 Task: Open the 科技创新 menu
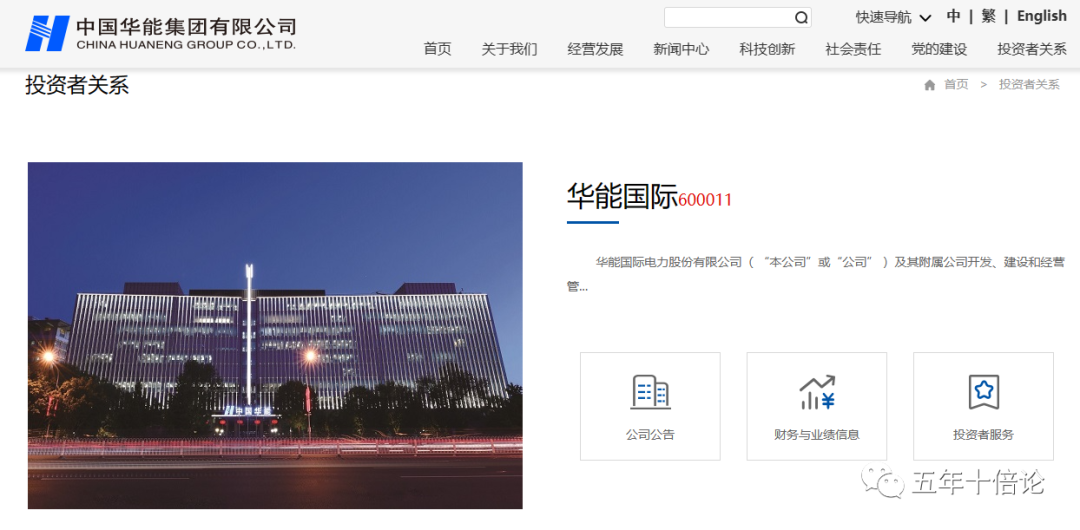[x=767, y=49]
